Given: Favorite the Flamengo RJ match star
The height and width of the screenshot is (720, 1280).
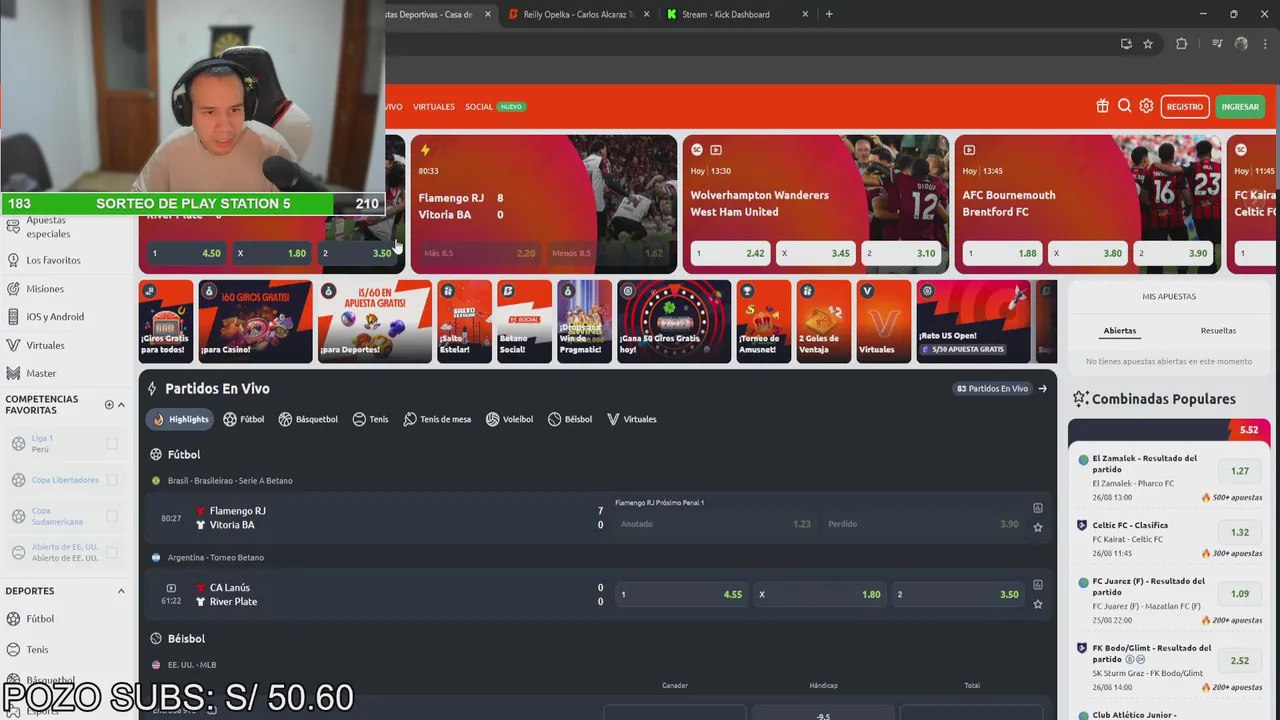Looking at the screenshot, I should (x=1038, y=527).
